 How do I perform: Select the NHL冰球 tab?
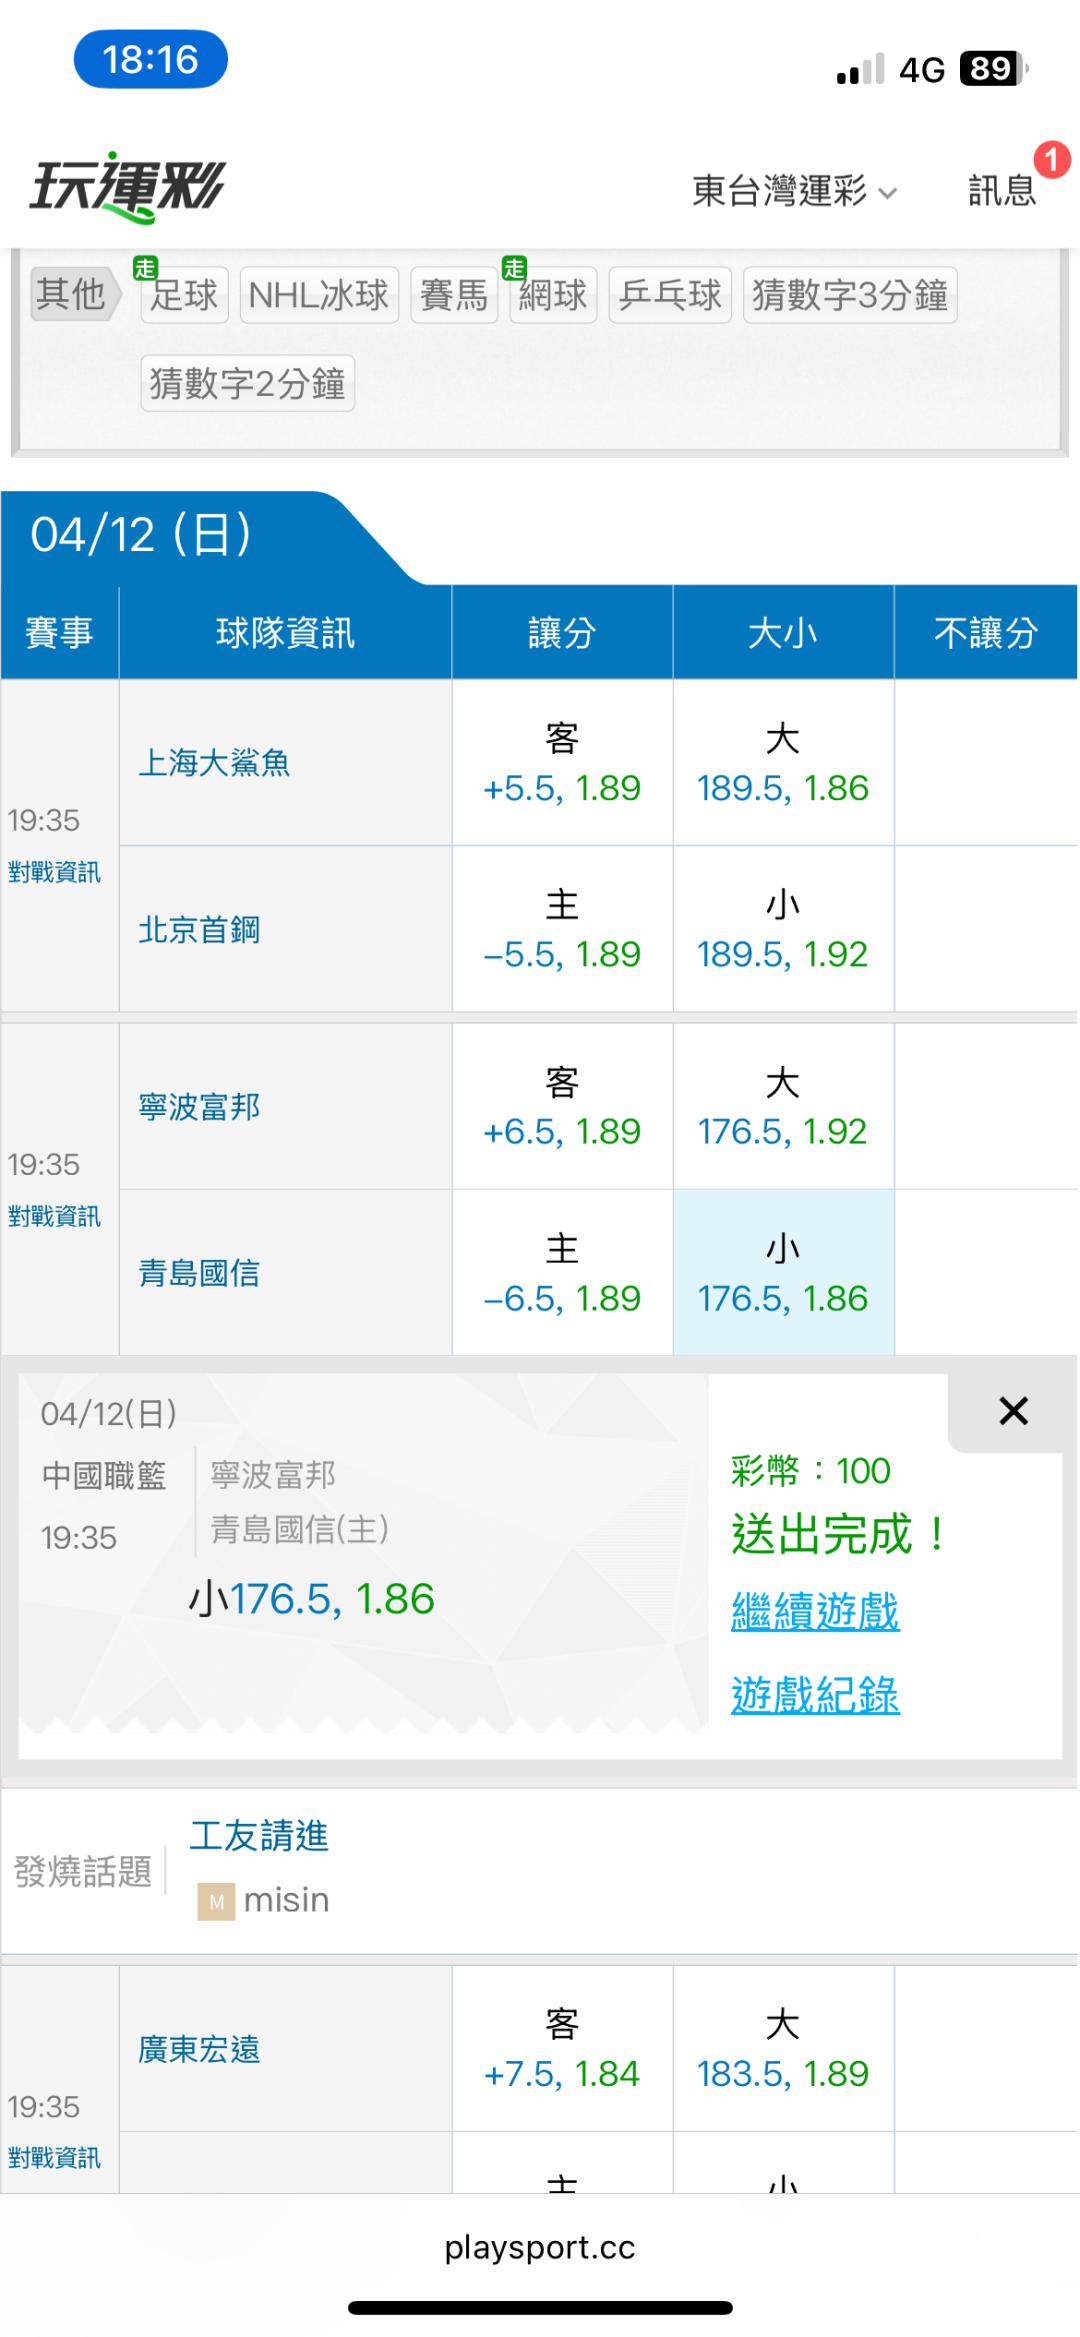[319, 295]
